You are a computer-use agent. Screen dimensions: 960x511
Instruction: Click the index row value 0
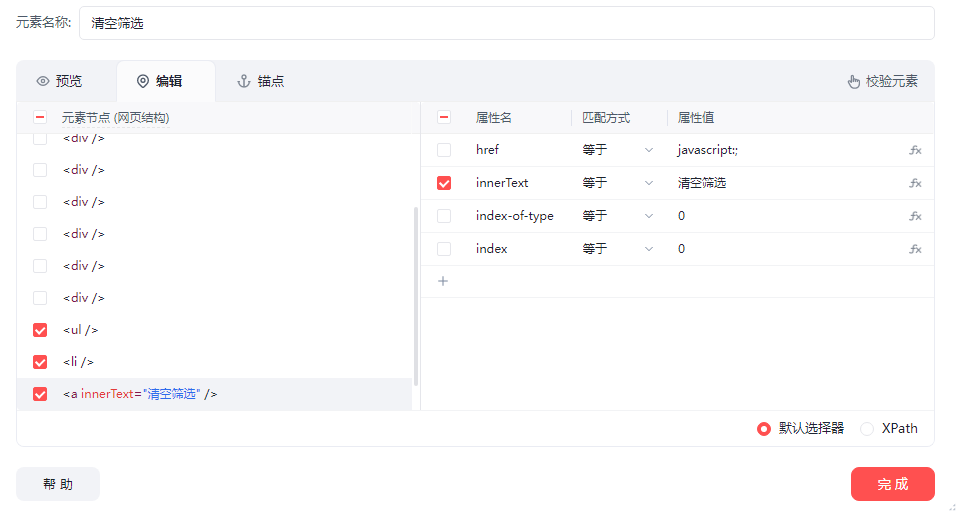tap(681, 249)
